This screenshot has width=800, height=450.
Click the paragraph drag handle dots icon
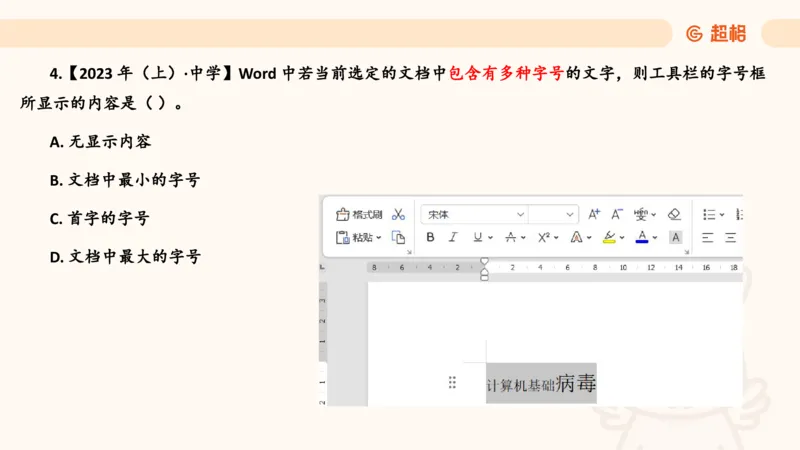tap(452, 383)
